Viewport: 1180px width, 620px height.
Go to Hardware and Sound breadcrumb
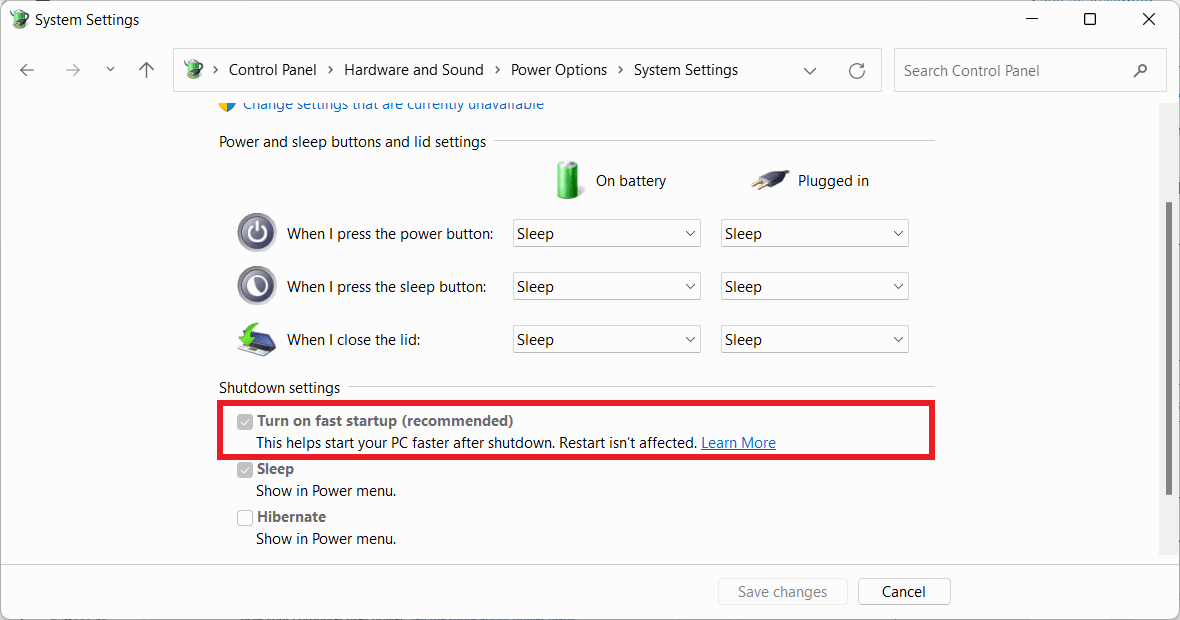tap(413, 70)
